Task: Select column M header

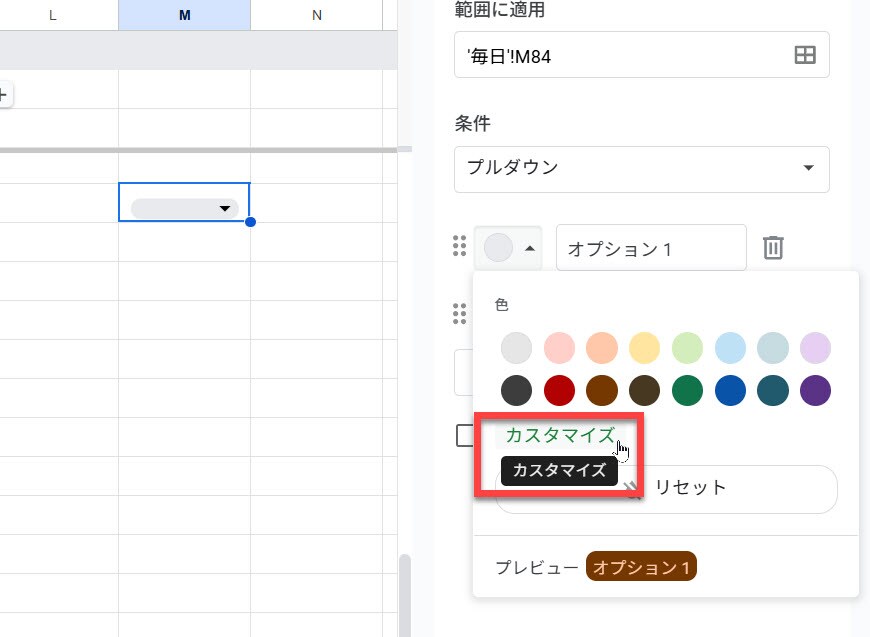Action: pos(184,15)
